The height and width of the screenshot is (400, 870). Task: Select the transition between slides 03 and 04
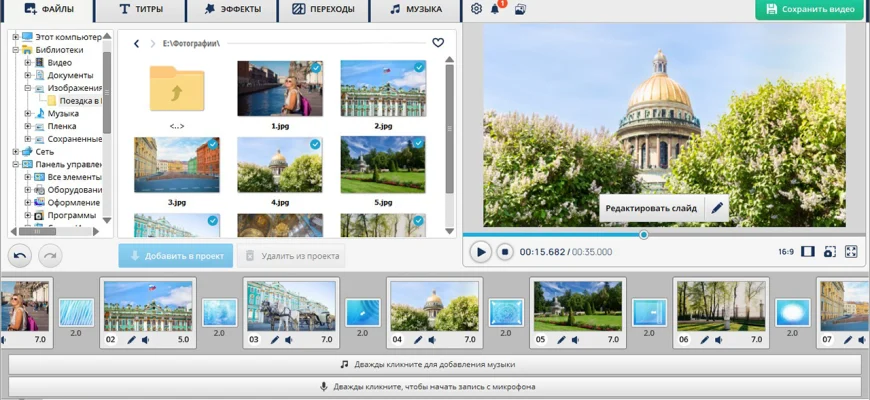click(363, 312)
